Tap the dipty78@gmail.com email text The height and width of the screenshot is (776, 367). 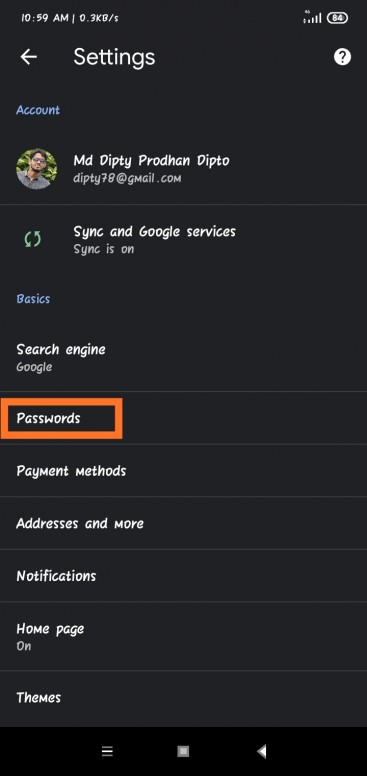tap(127, 178)
